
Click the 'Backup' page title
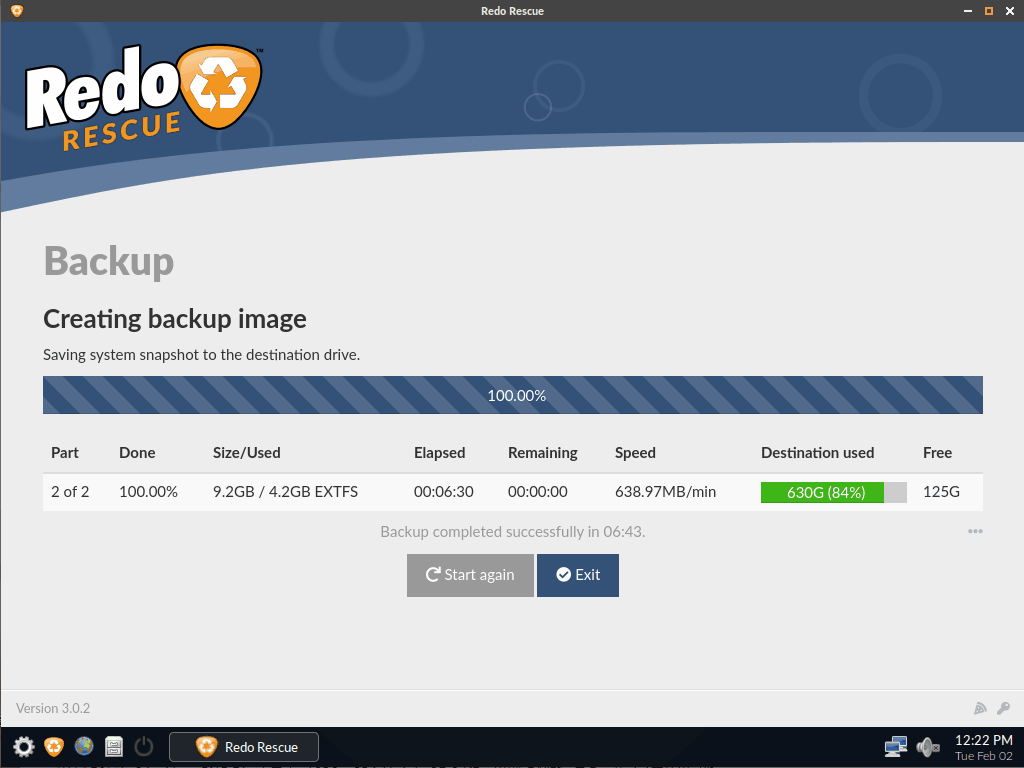pos(109,262)
